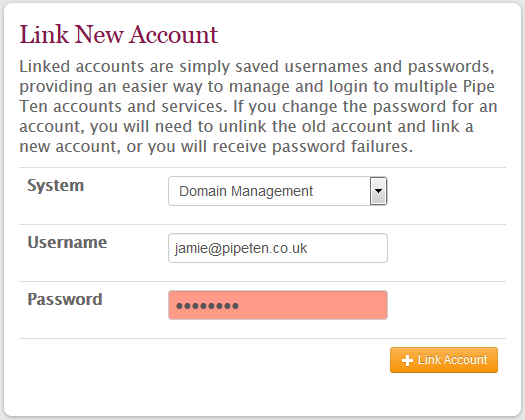525x420 pixels.
Task: Click the Username field label
Action: [67, 242]
